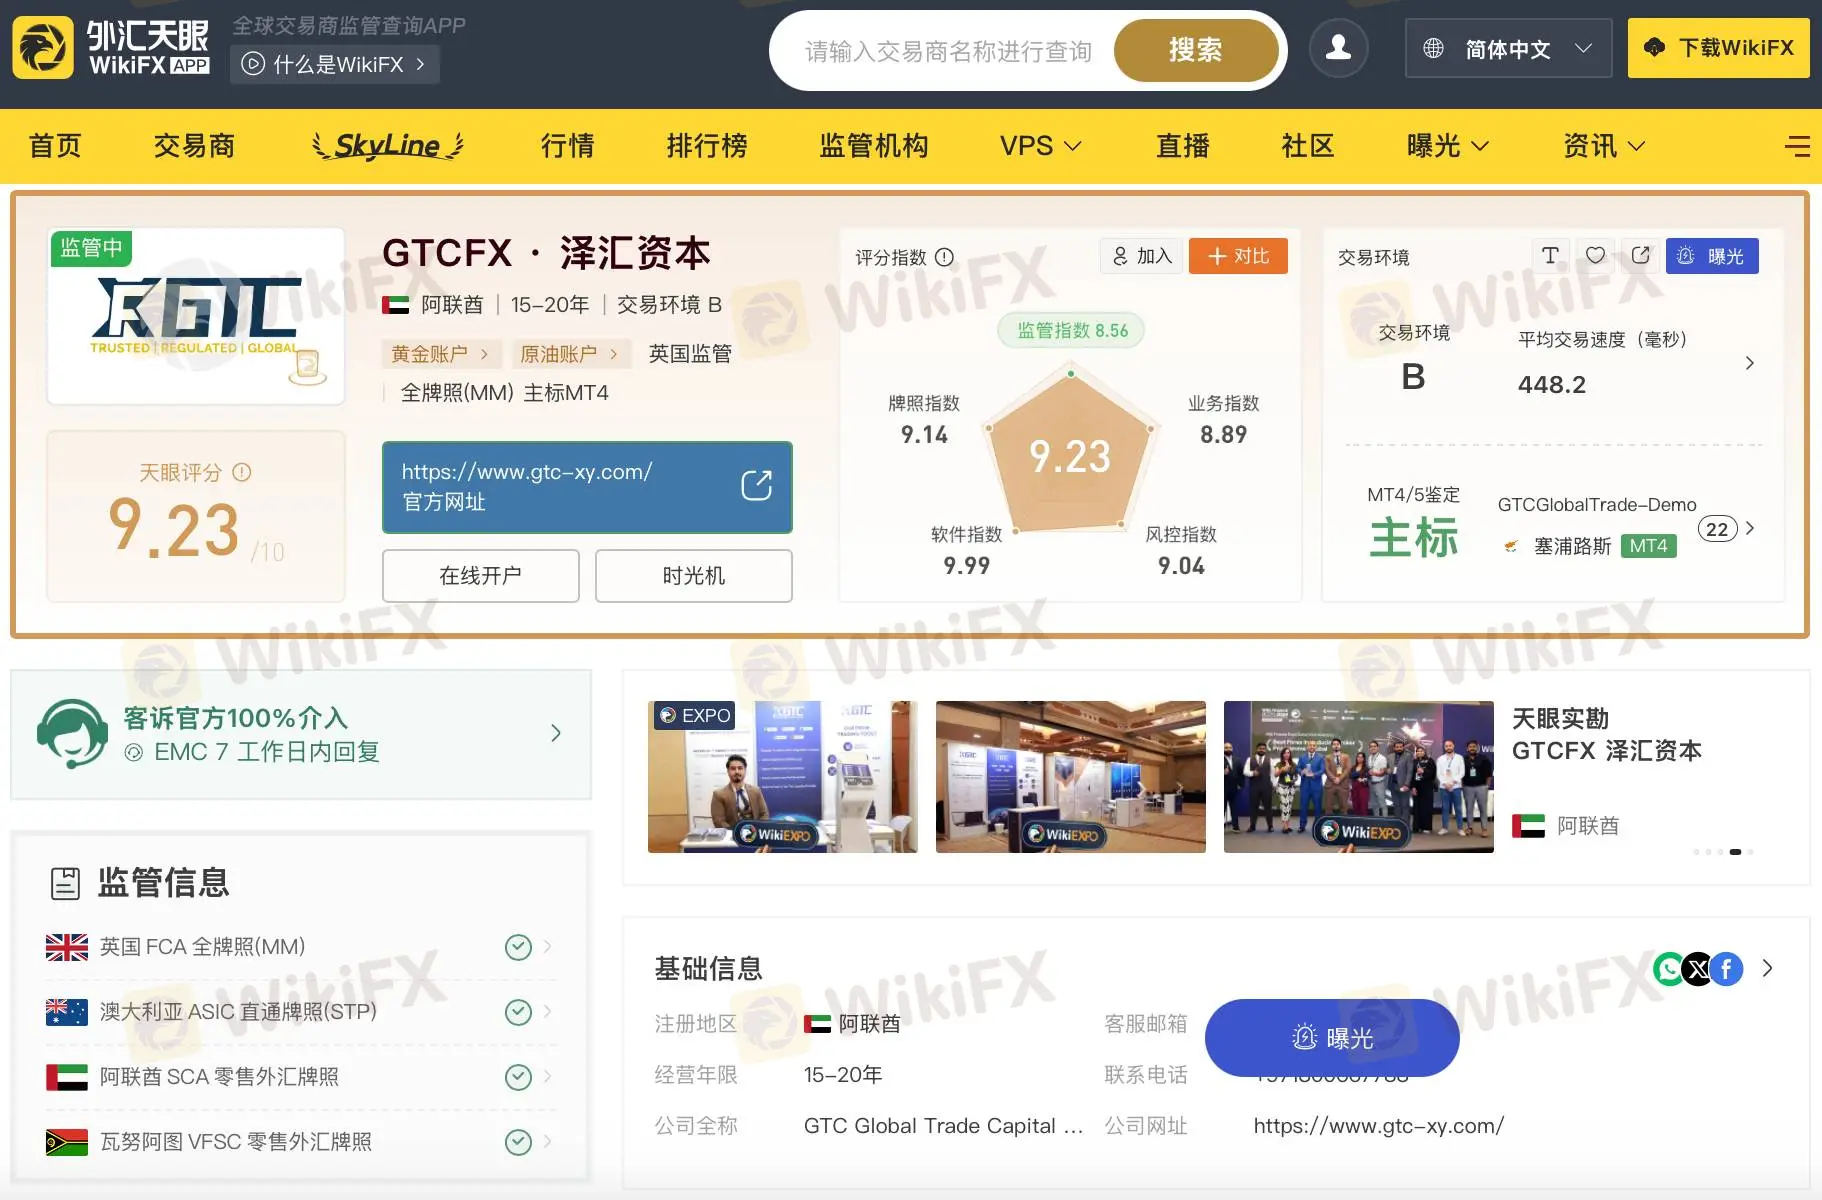Open the middle WikiEXPO hall photo
This screenshot has width=1822, height=1200.
coord(1071,777)
